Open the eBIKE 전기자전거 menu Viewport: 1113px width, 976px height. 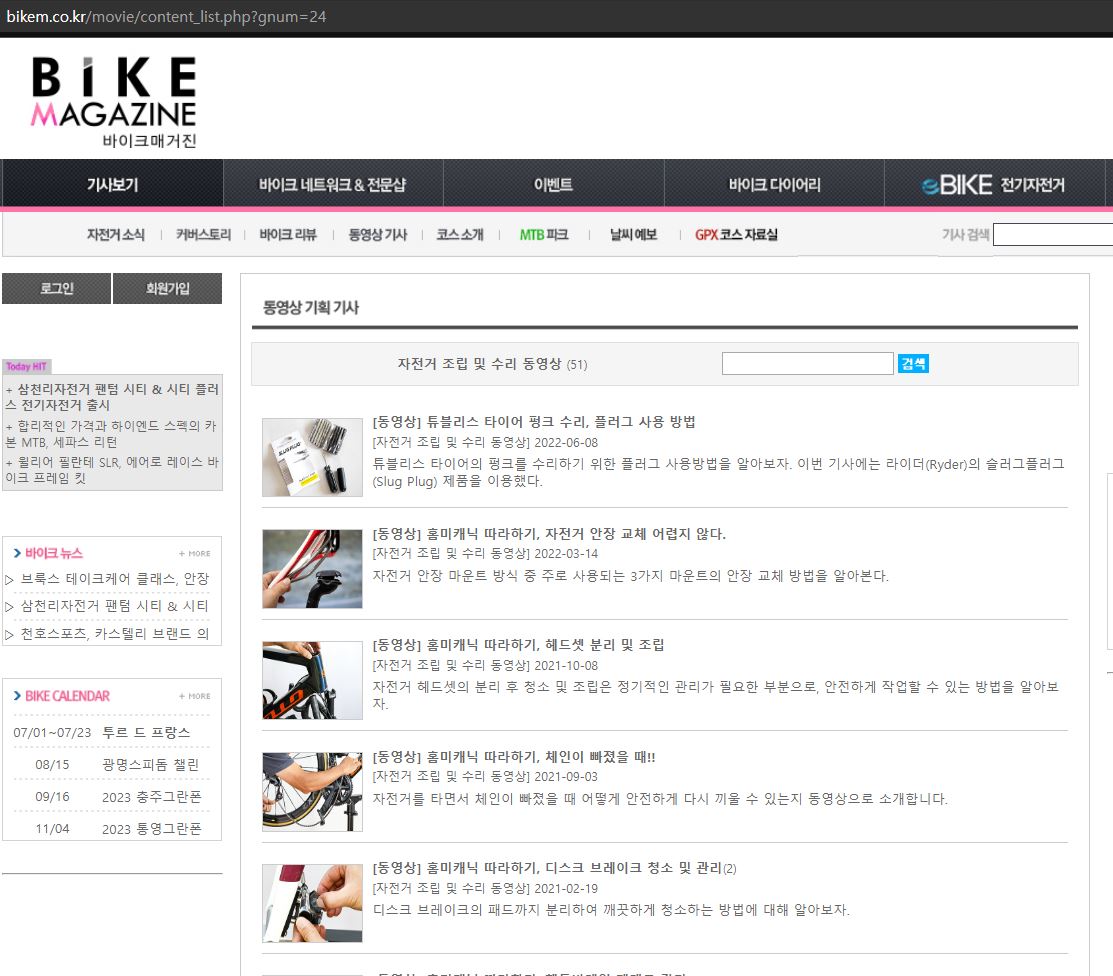[993, 185]
